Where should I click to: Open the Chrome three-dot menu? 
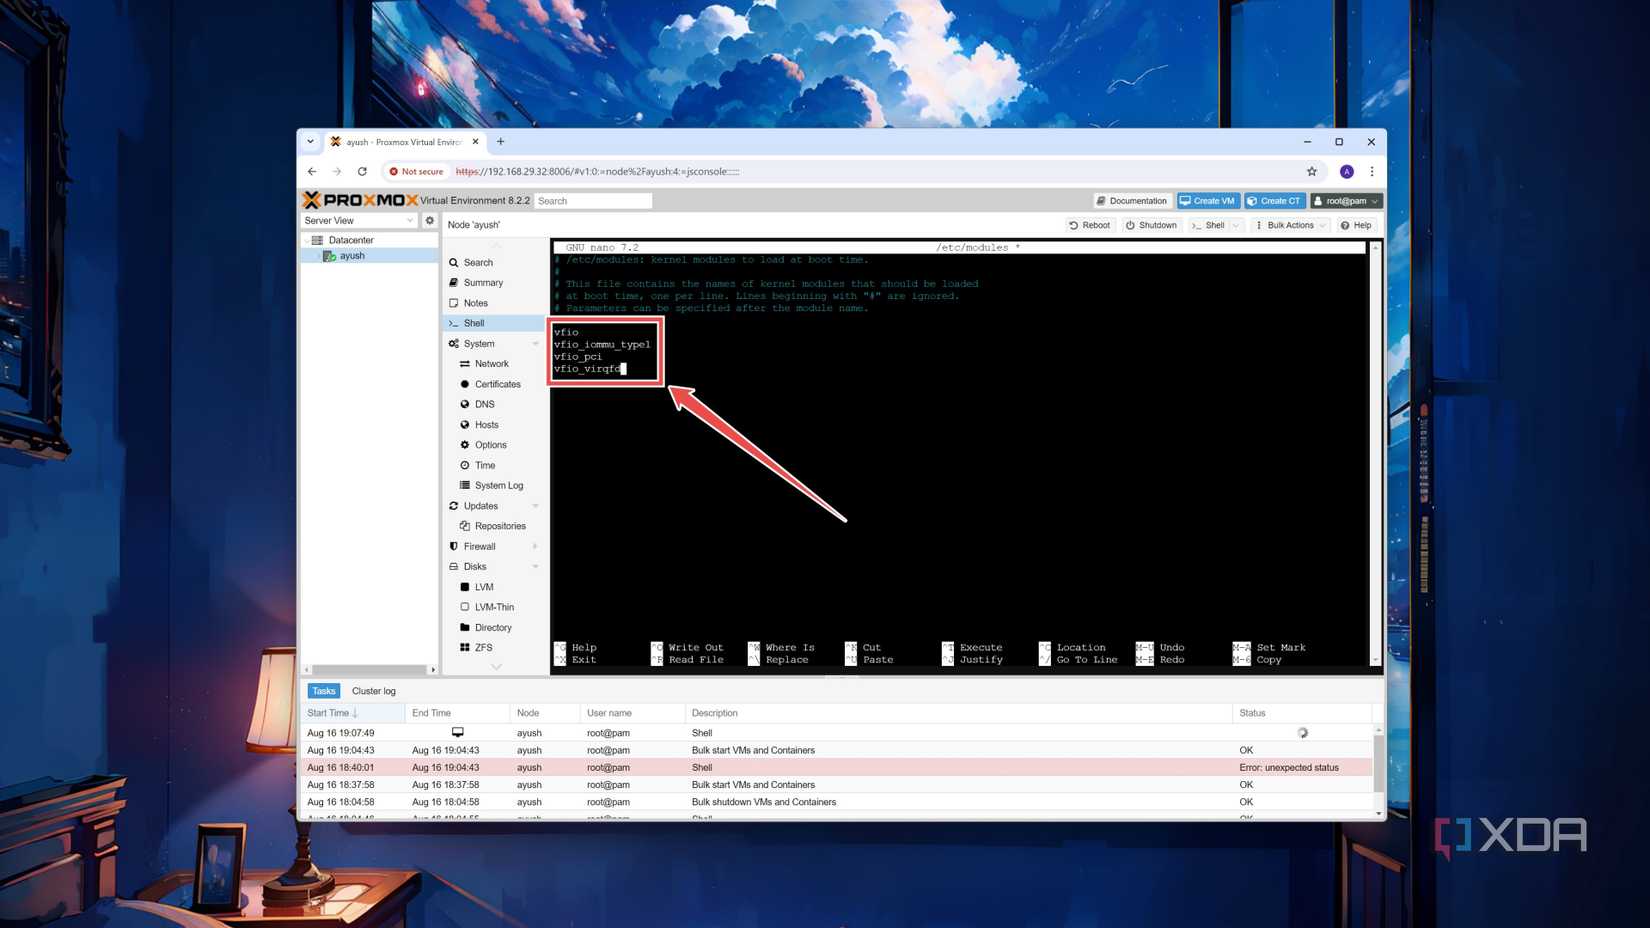1372,171
